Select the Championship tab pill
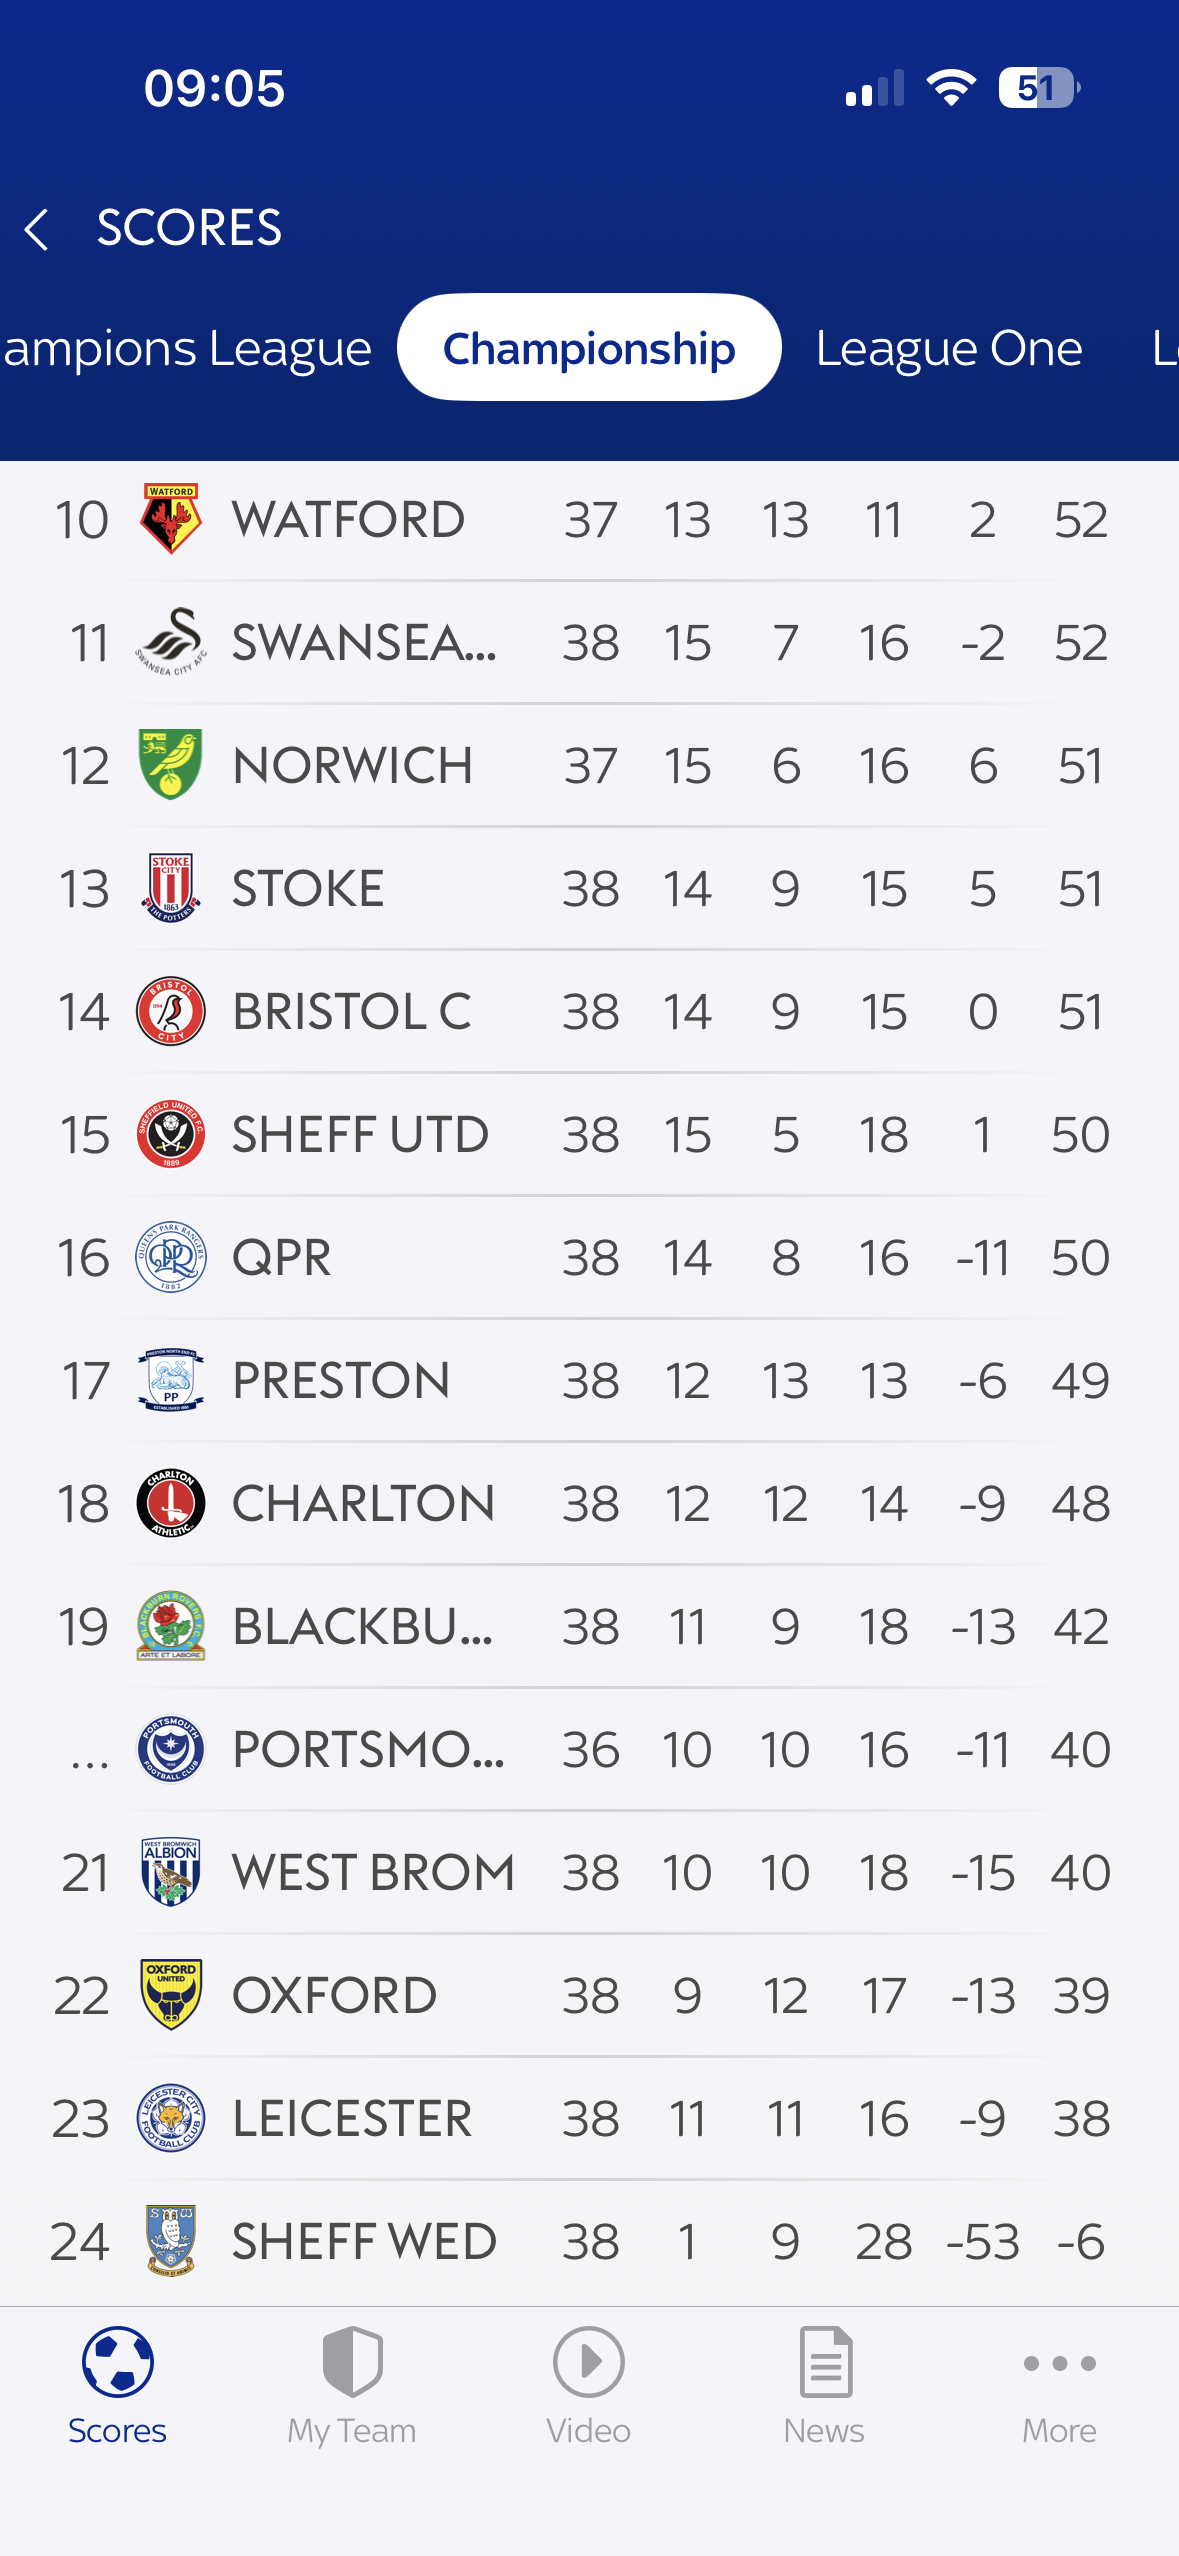This screenshot has width=1179, height=2556. pos(589,348)
